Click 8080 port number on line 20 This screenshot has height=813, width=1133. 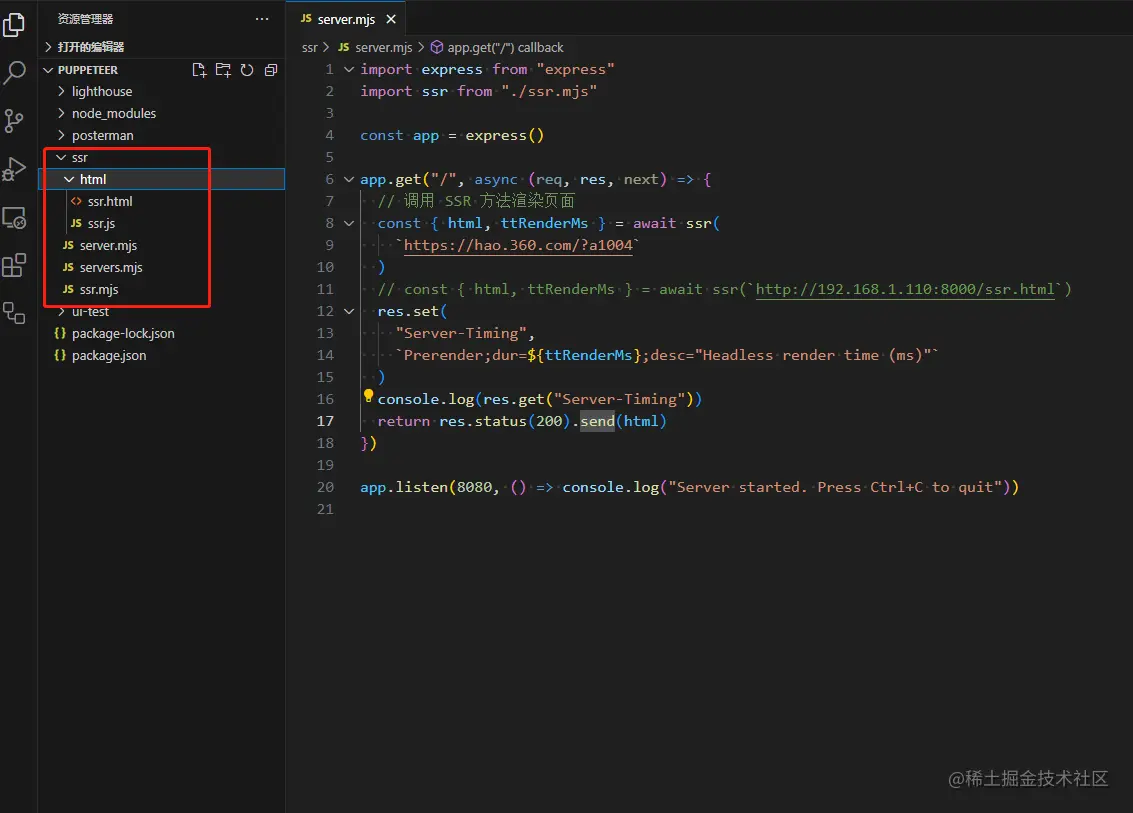[x=475, y=487]
